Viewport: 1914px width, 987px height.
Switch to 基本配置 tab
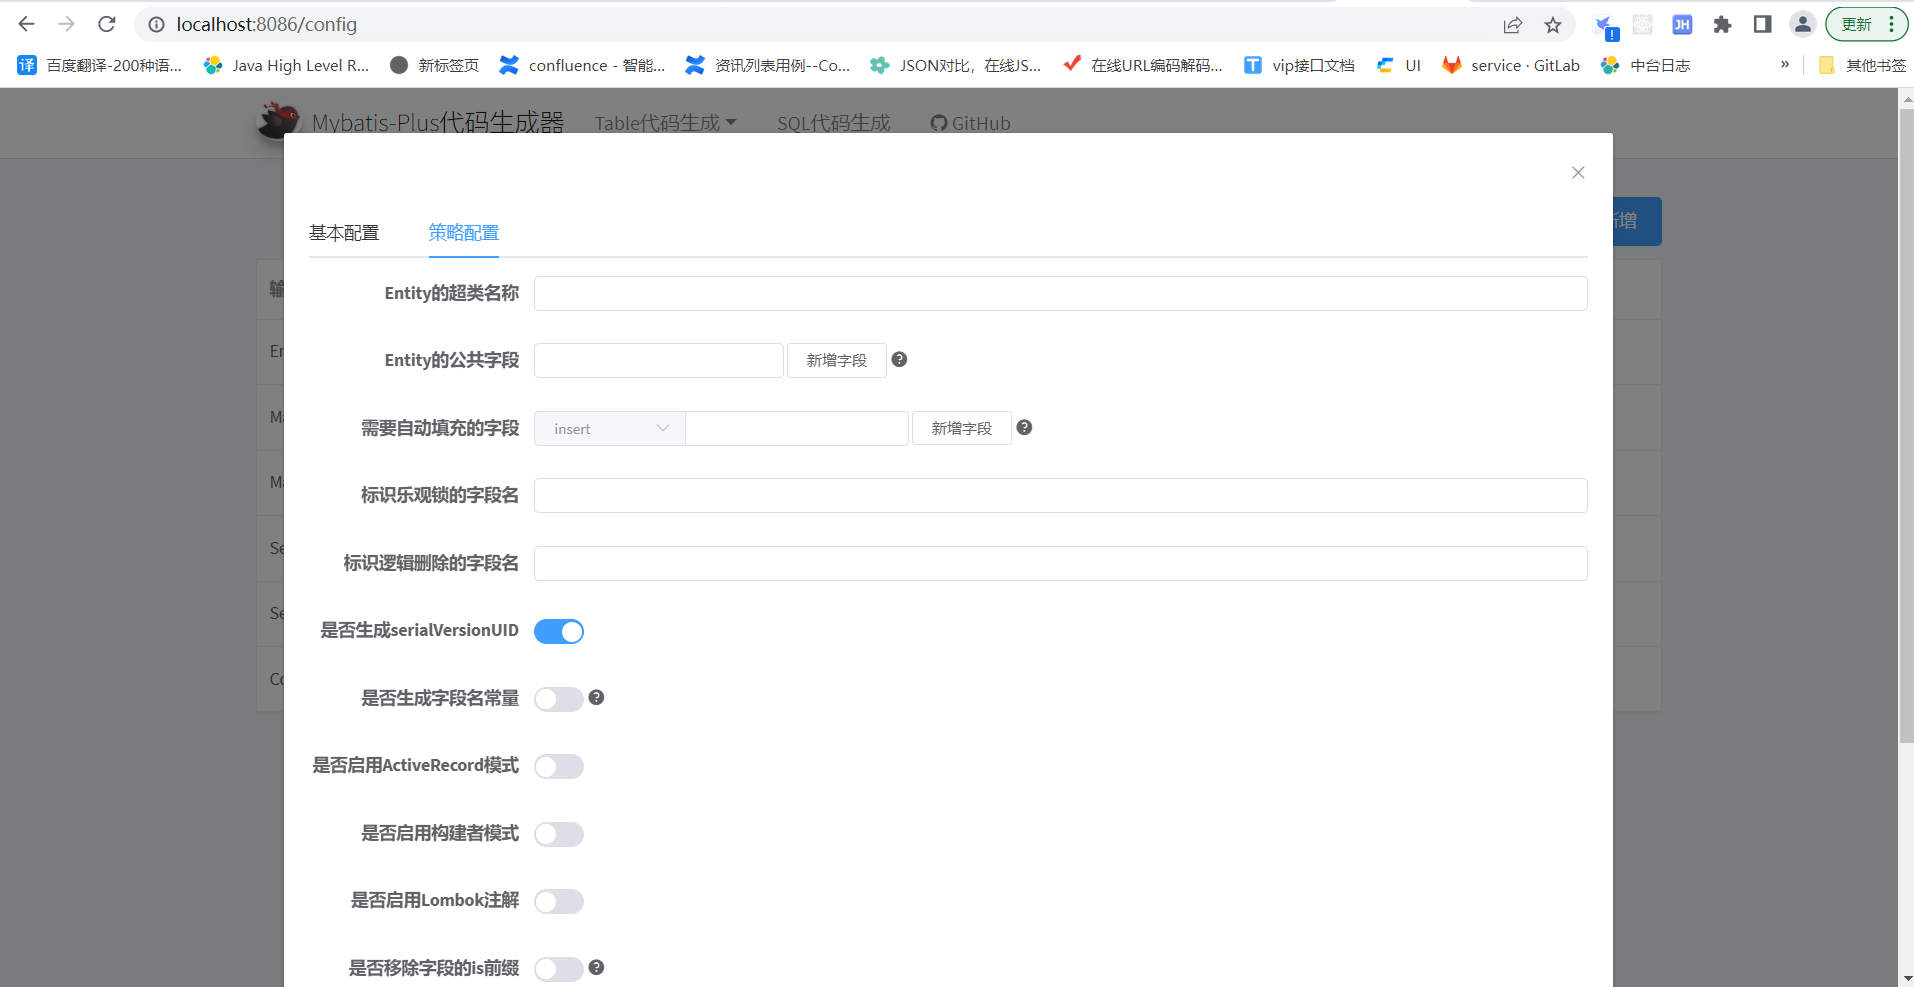coord(344,233)
